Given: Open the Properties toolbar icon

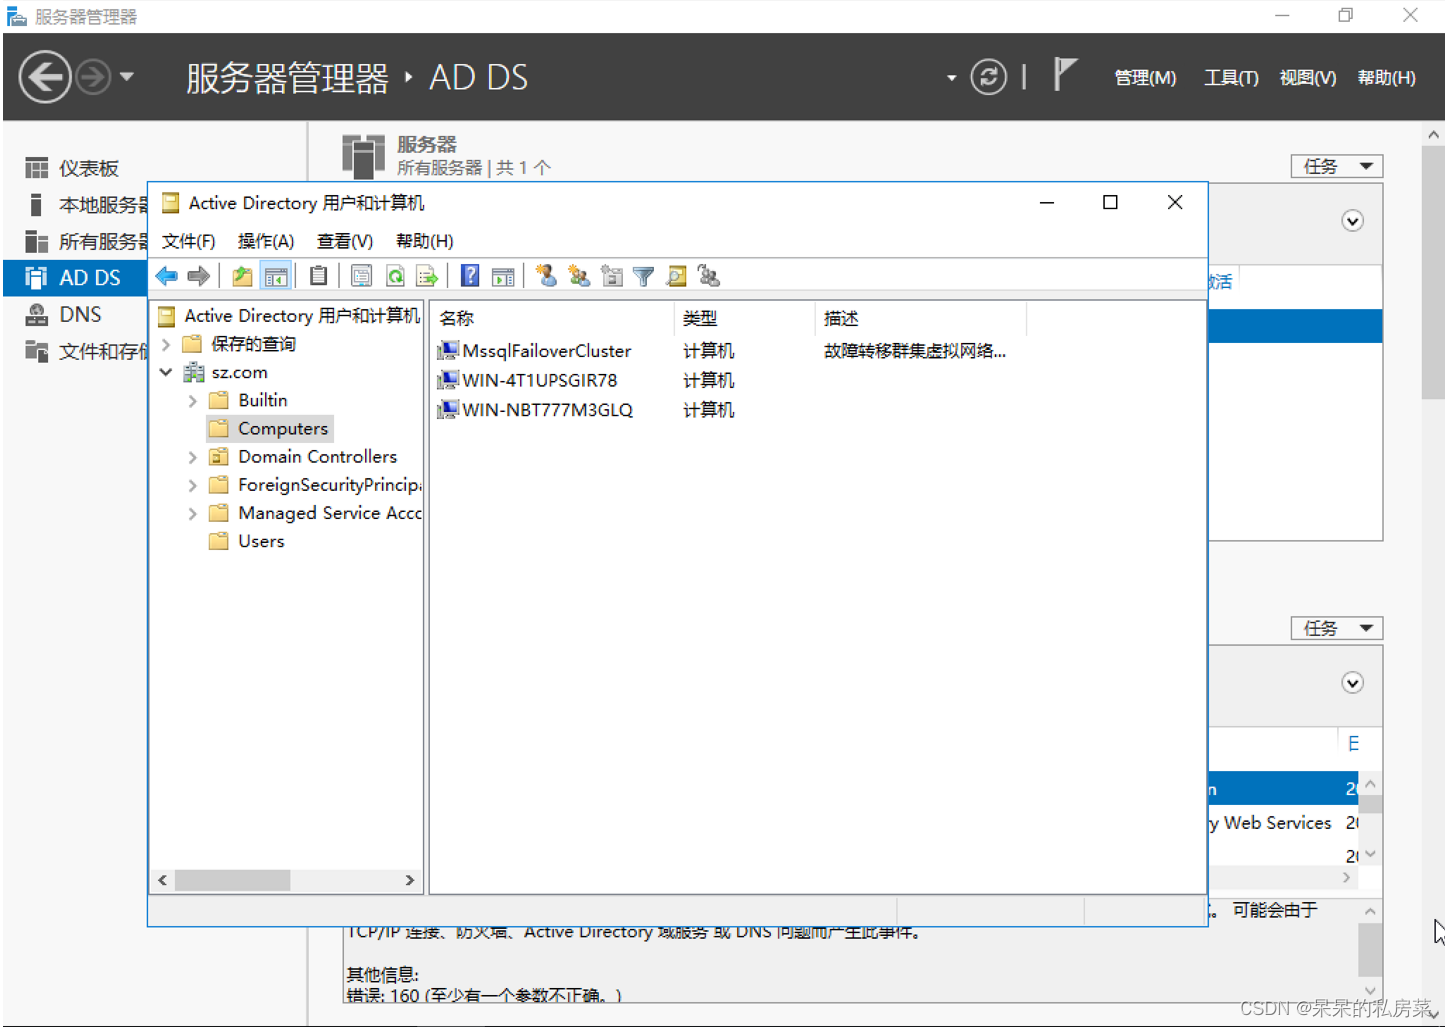Looking at the screenshot, I should click(x=362, y=276).
